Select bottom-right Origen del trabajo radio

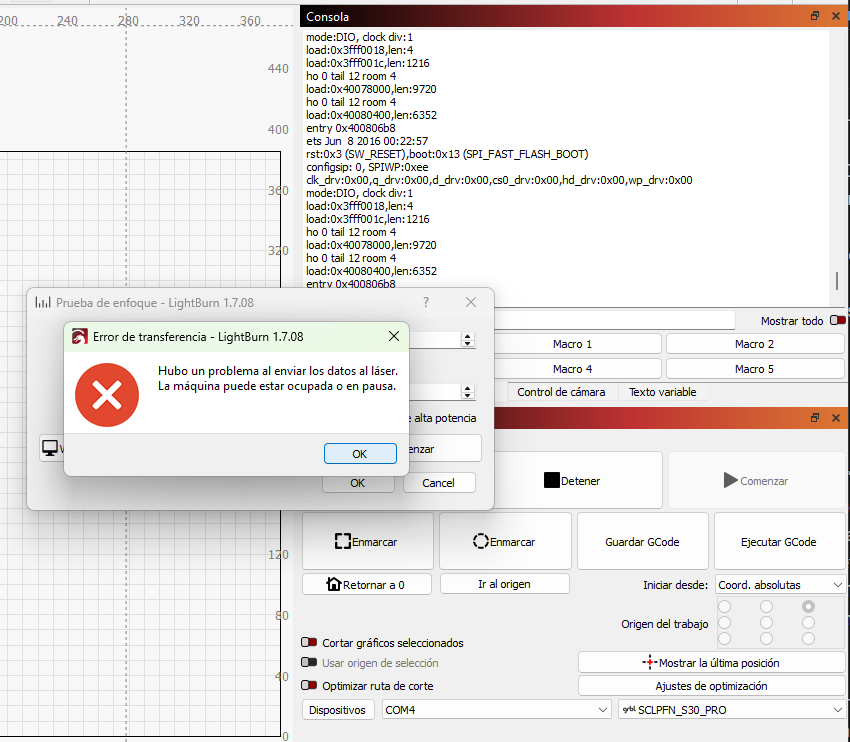(x=808, y=638)
